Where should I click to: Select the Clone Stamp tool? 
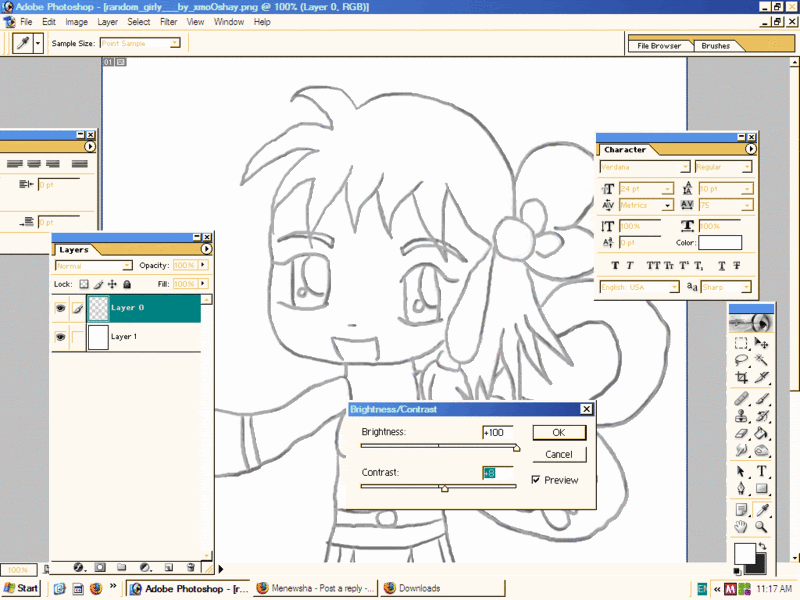(741, 416)
